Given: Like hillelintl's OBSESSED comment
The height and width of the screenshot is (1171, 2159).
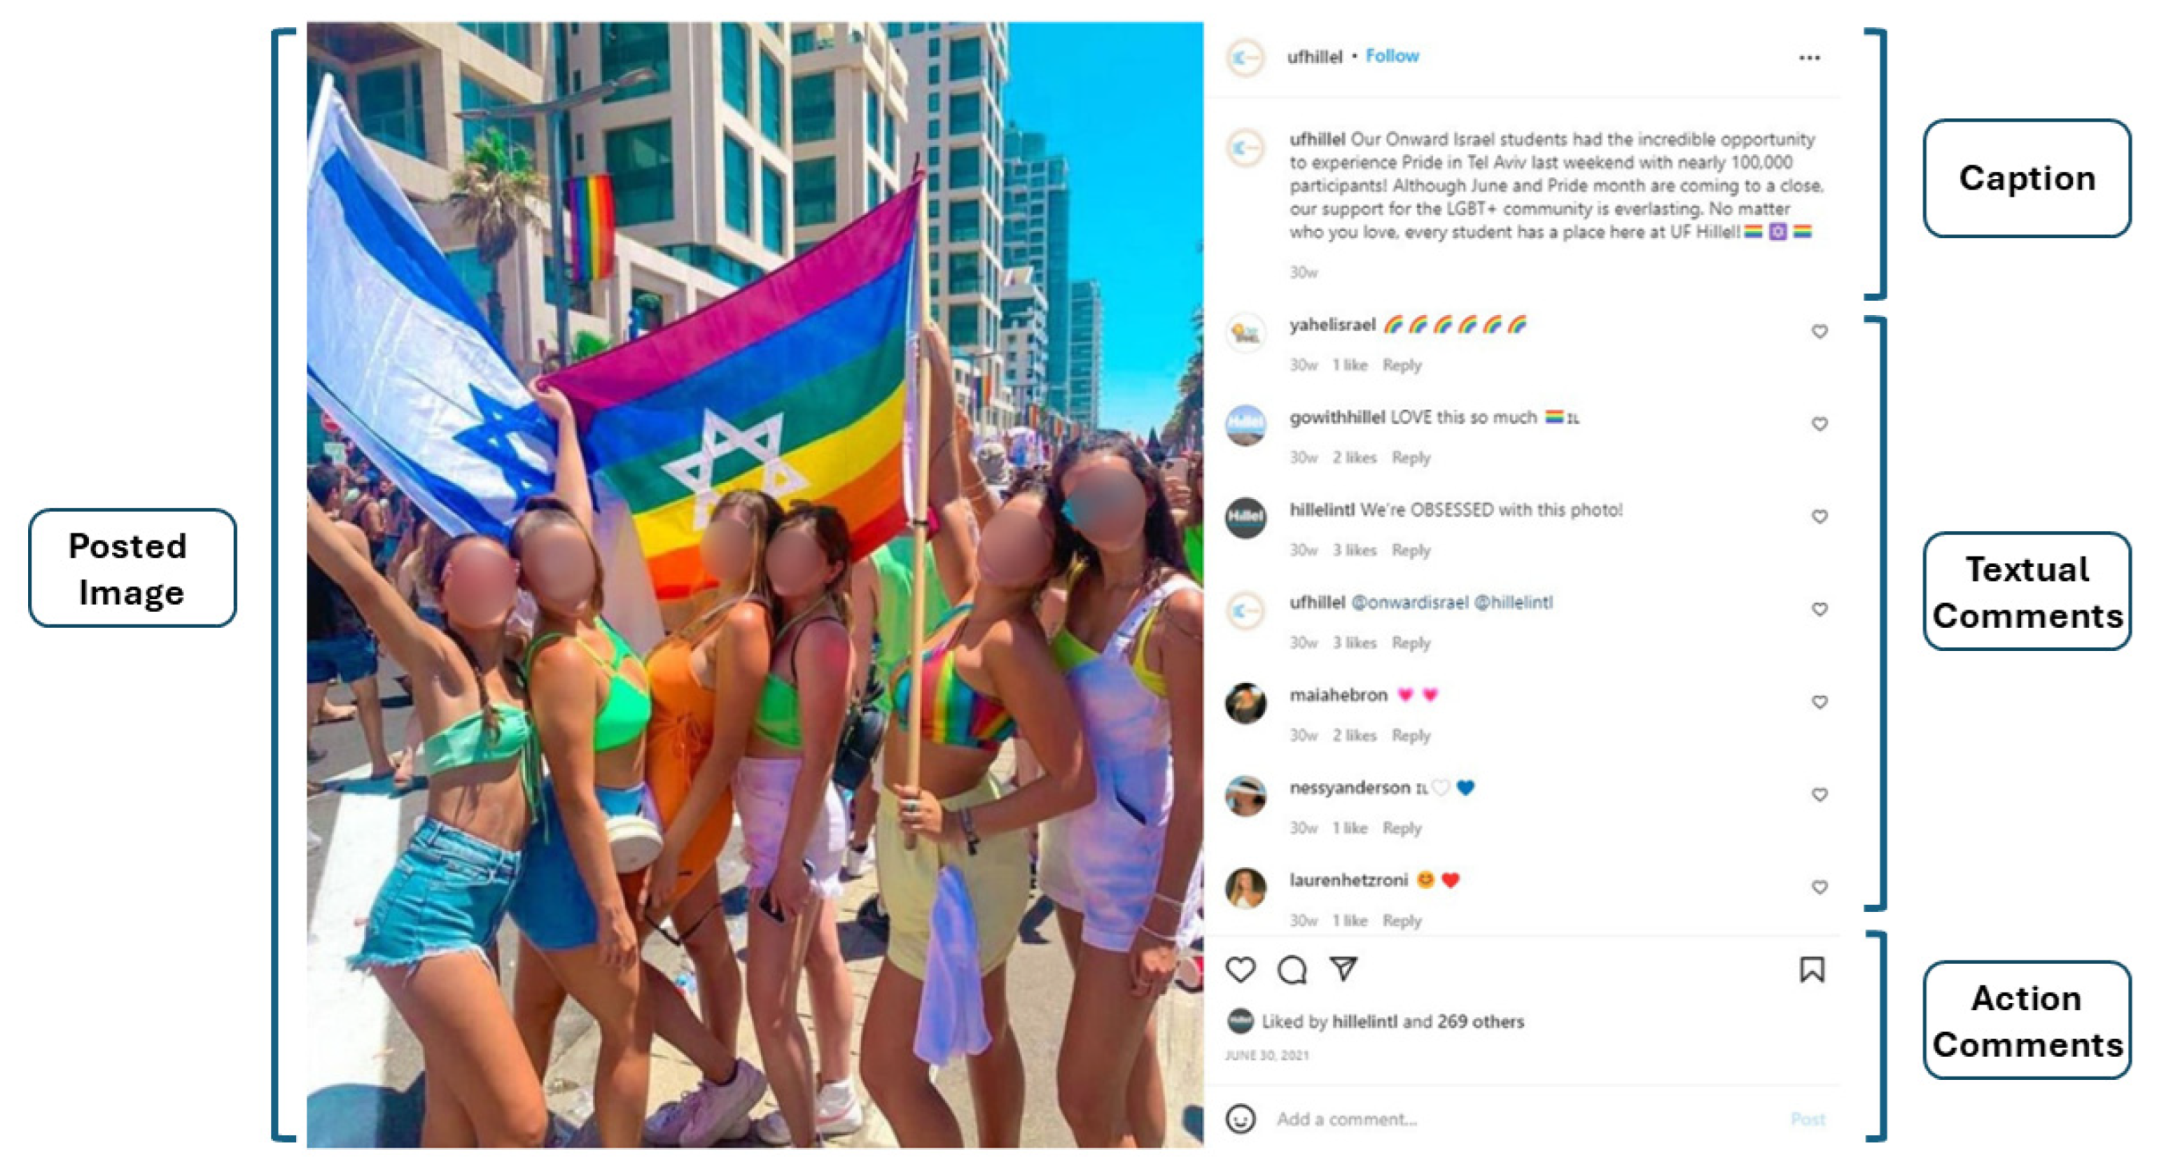Looking at the screenshot, I should [1819, 517].
